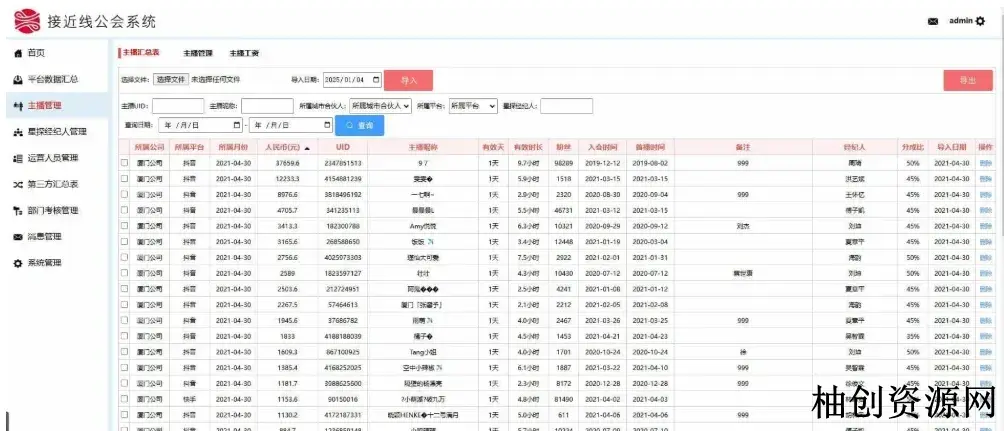Click the 运营人员管理 sidebar icon
The image size is (1004, 431).
pos(17,158)
